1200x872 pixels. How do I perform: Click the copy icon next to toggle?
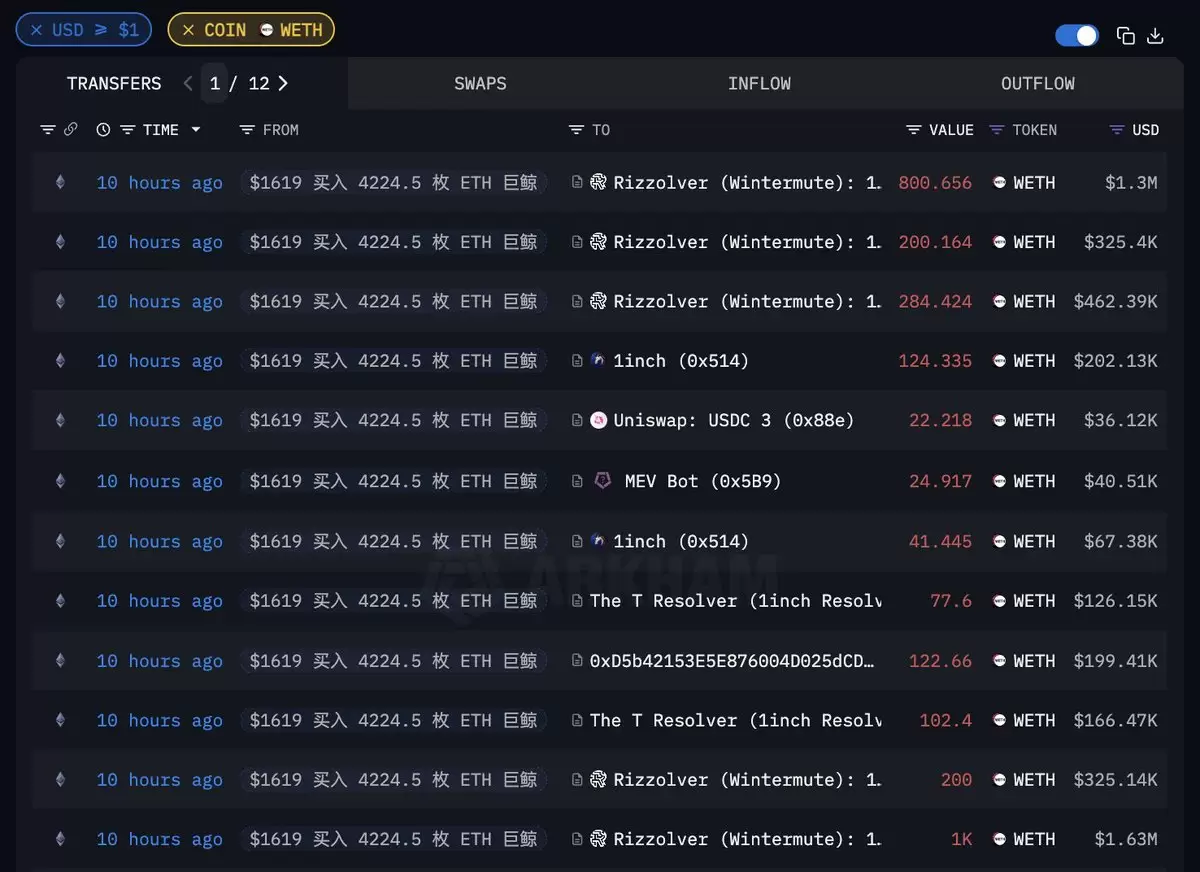[1126, 36]
